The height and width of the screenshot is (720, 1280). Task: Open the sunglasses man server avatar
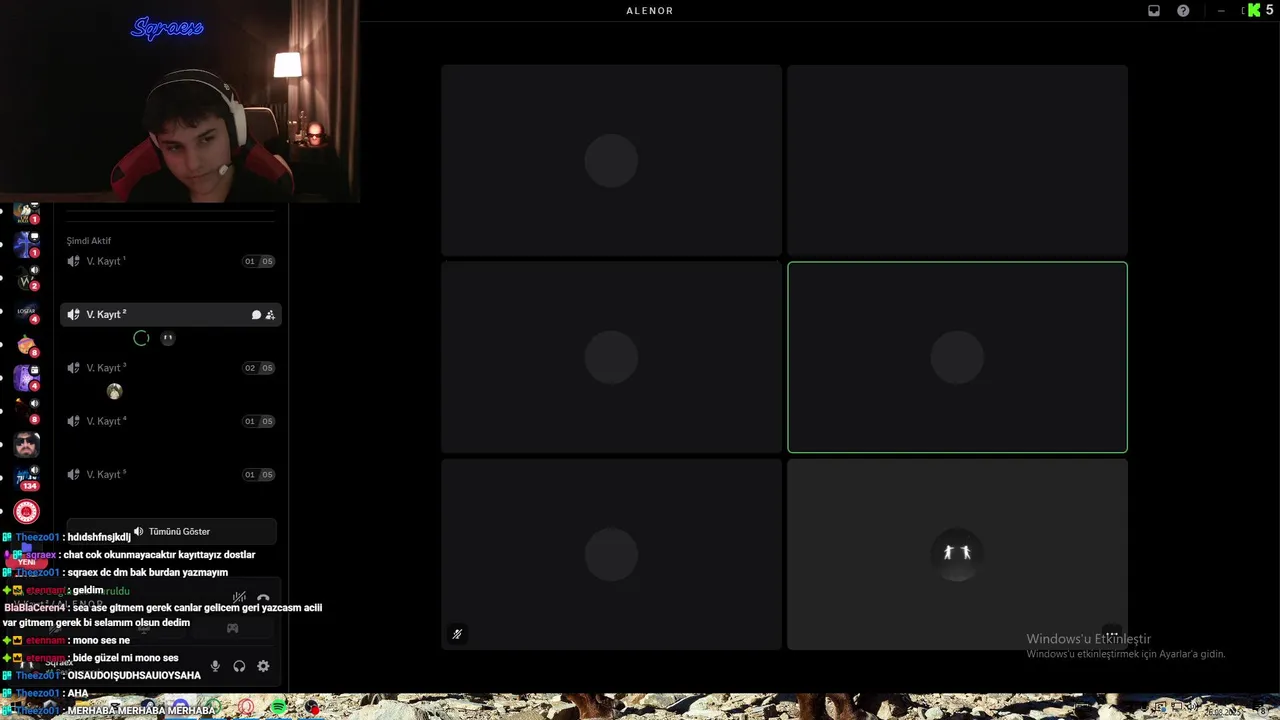click(x=27, y=444)
